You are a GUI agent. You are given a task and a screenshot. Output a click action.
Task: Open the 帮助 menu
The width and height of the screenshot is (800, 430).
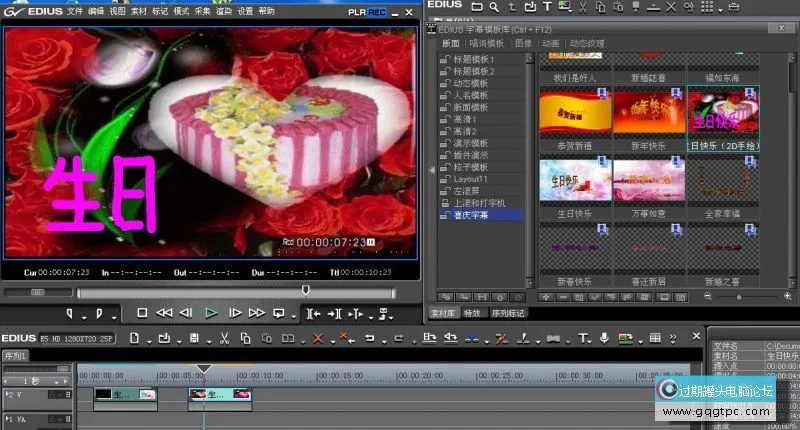[266, 11]
